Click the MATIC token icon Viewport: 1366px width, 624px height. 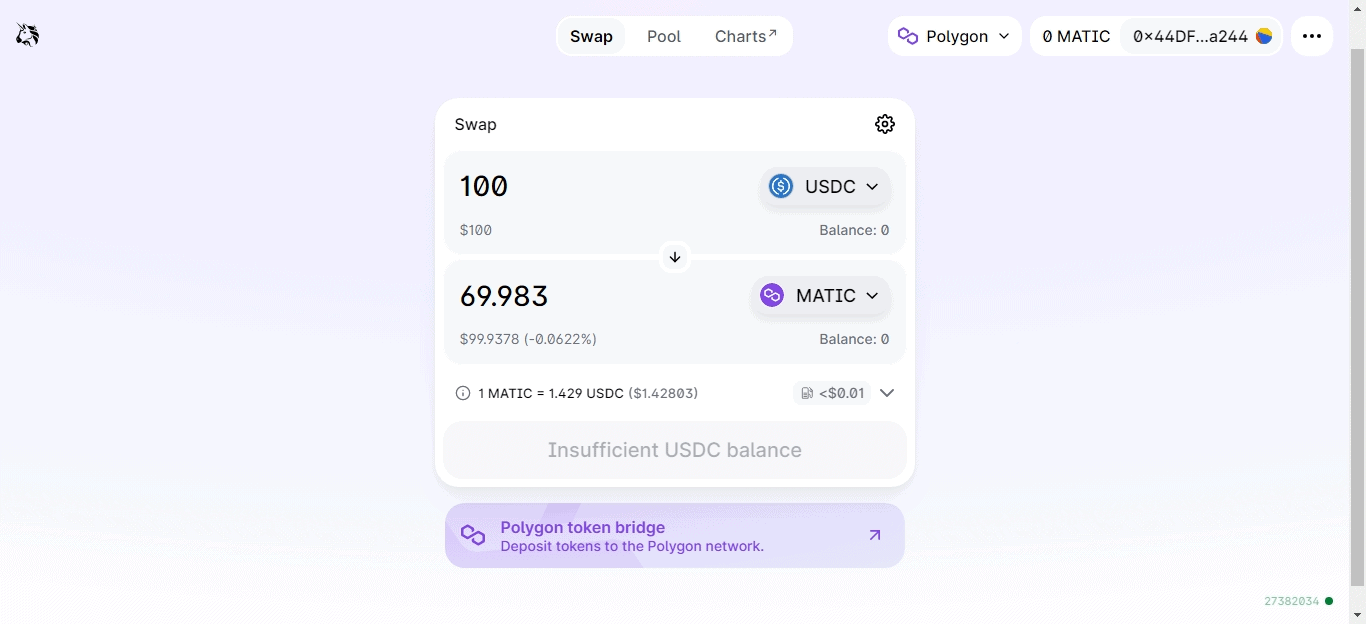(x=772, y=295)
